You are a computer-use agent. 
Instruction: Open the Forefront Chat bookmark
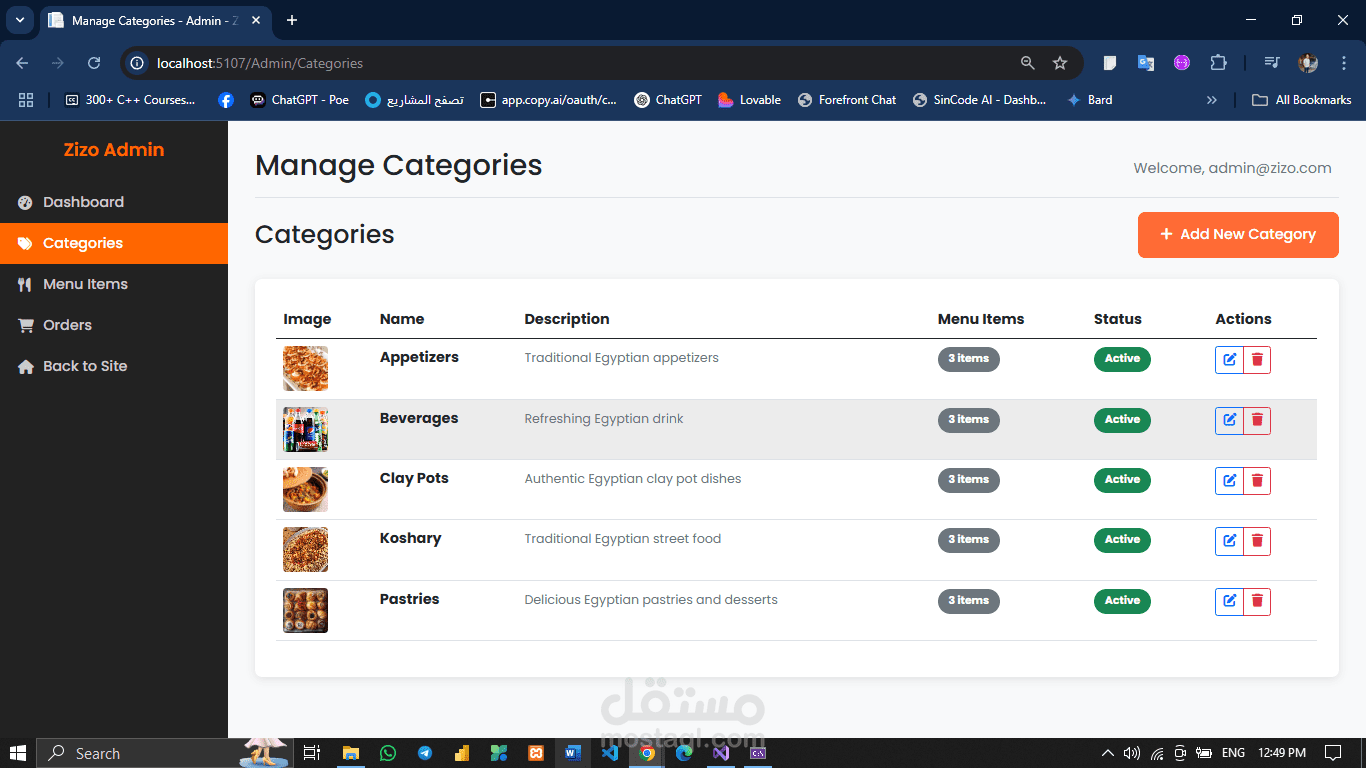[847, 100]
